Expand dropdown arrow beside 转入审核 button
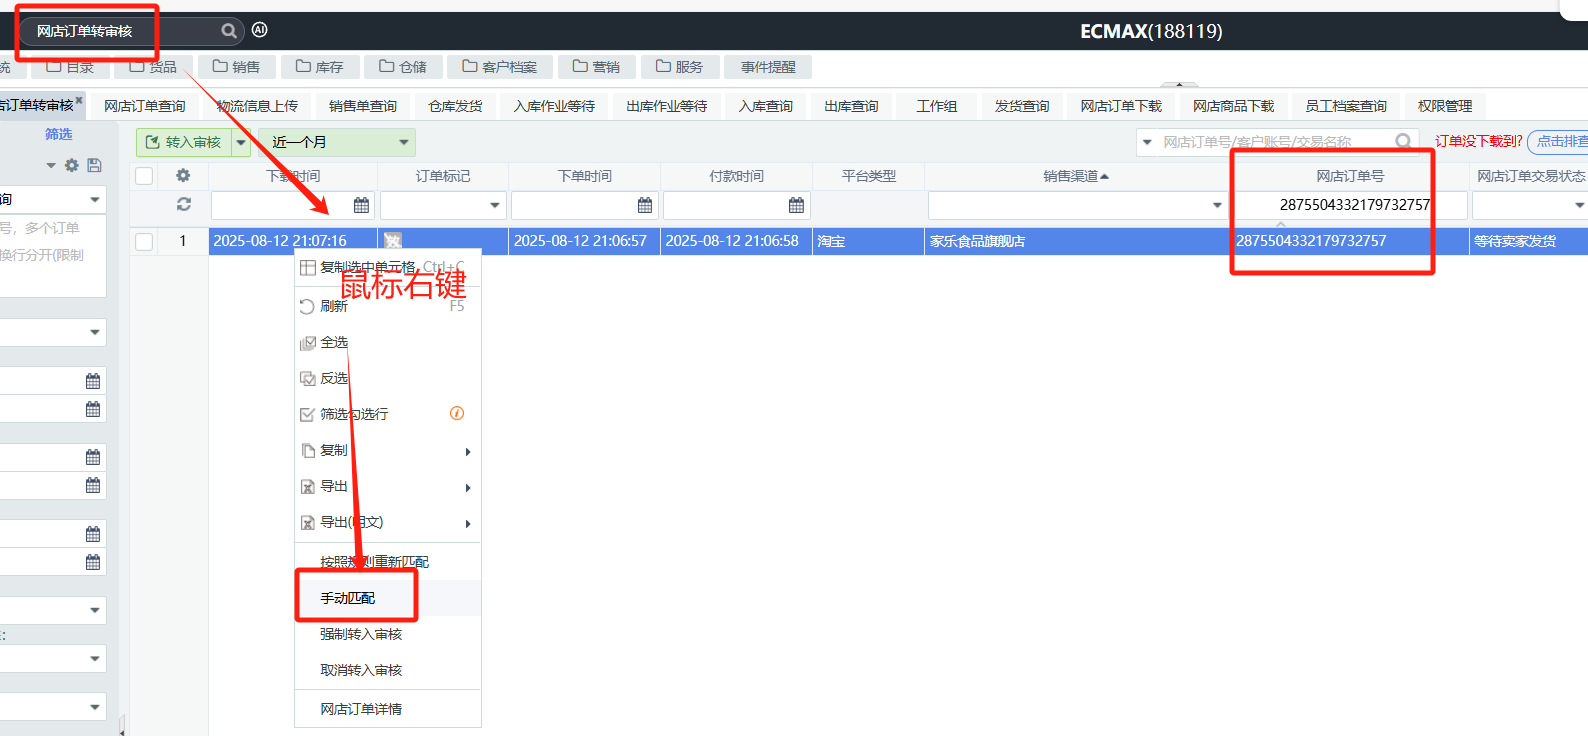 [x=241, y=142]
